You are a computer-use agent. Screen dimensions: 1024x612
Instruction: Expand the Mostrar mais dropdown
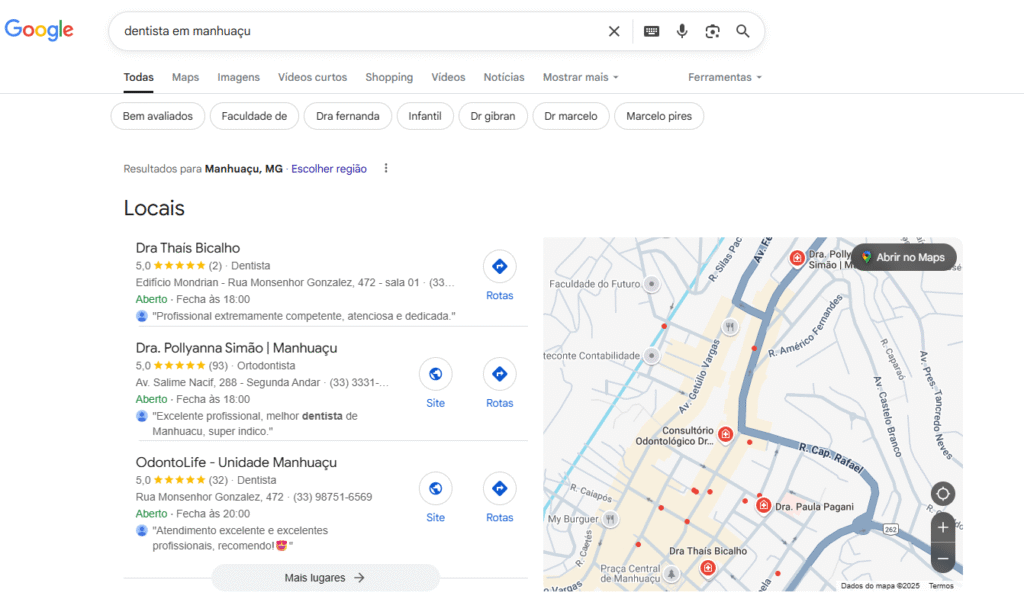[581, 77]
